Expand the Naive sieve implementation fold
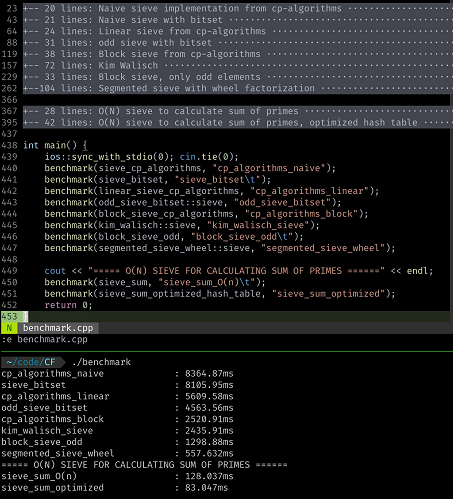 (x=238, y=8)
